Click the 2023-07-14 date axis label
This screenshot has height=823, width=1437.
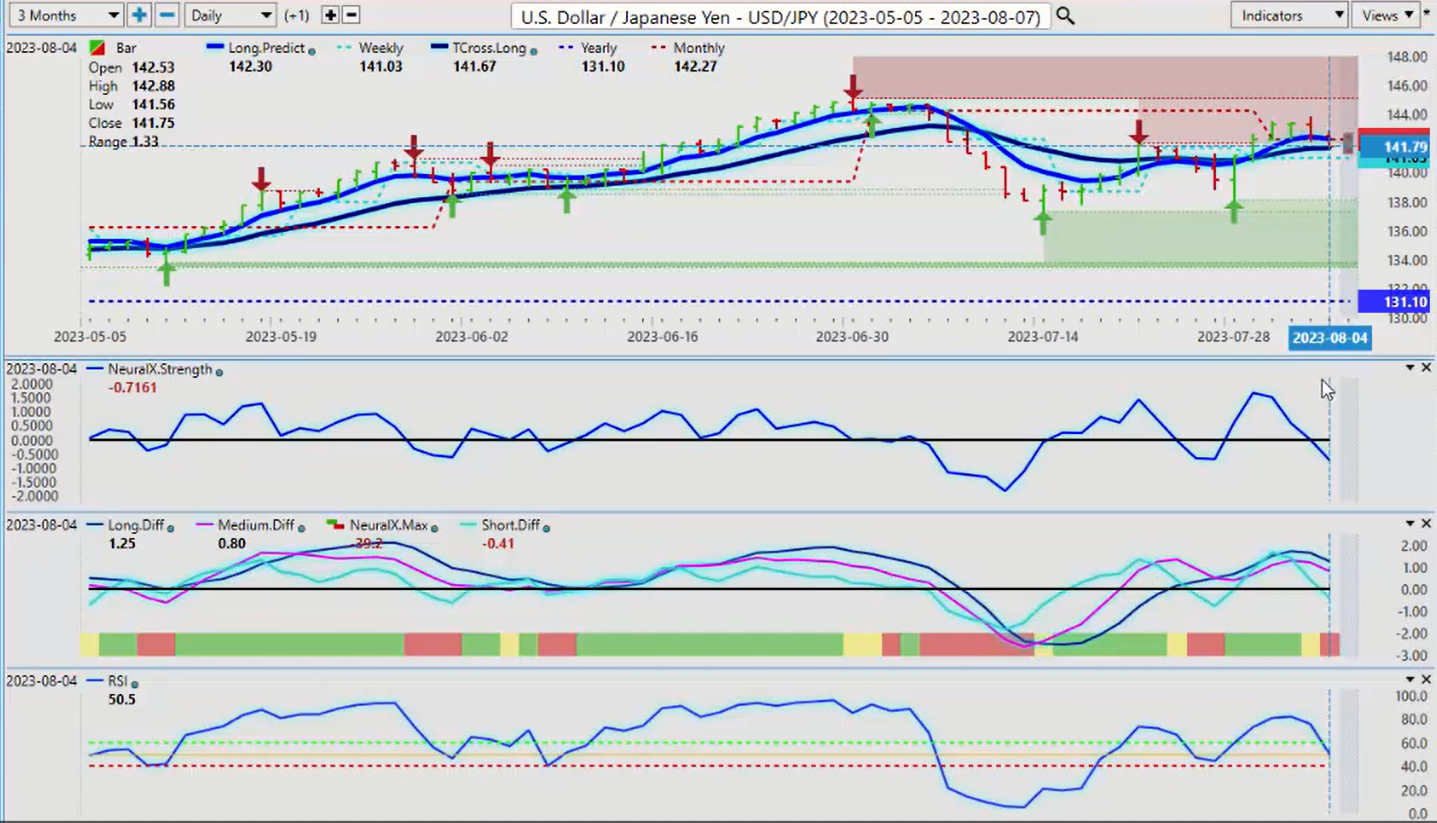(1043, 337)
